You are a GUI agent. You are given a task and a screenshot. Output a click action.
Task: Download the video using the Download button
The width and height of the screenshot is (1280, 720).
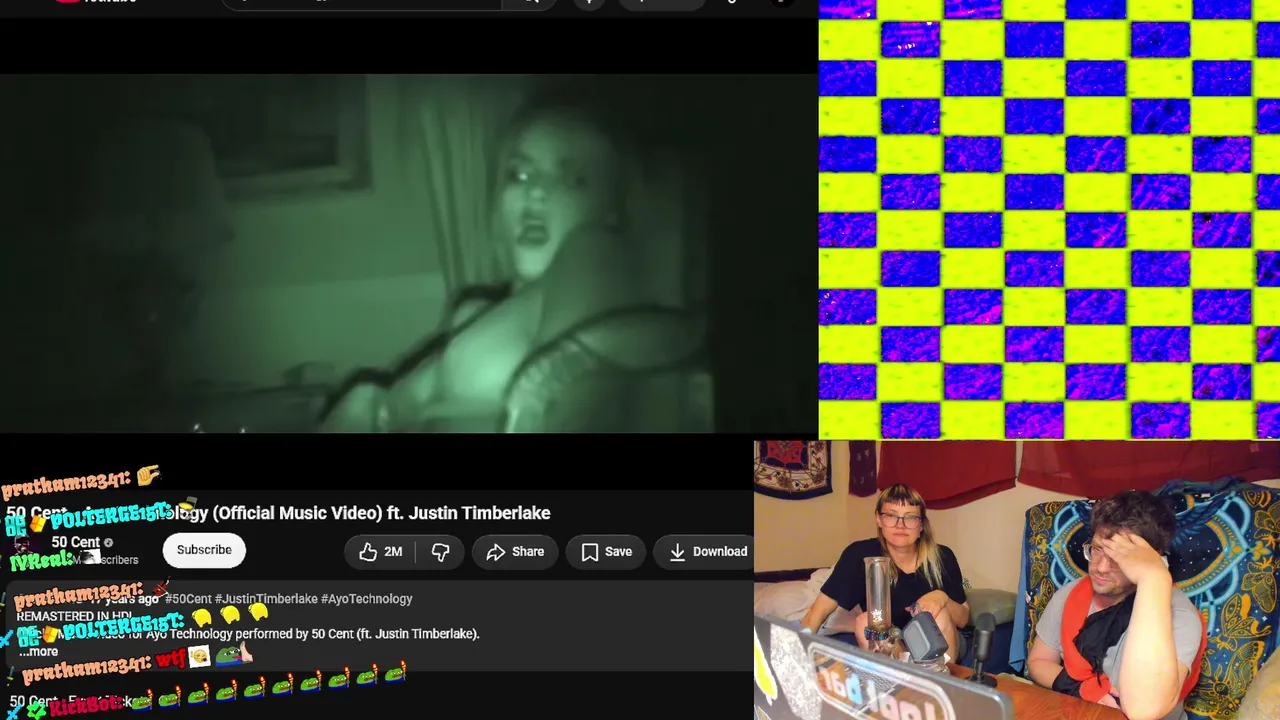(707, 552)
